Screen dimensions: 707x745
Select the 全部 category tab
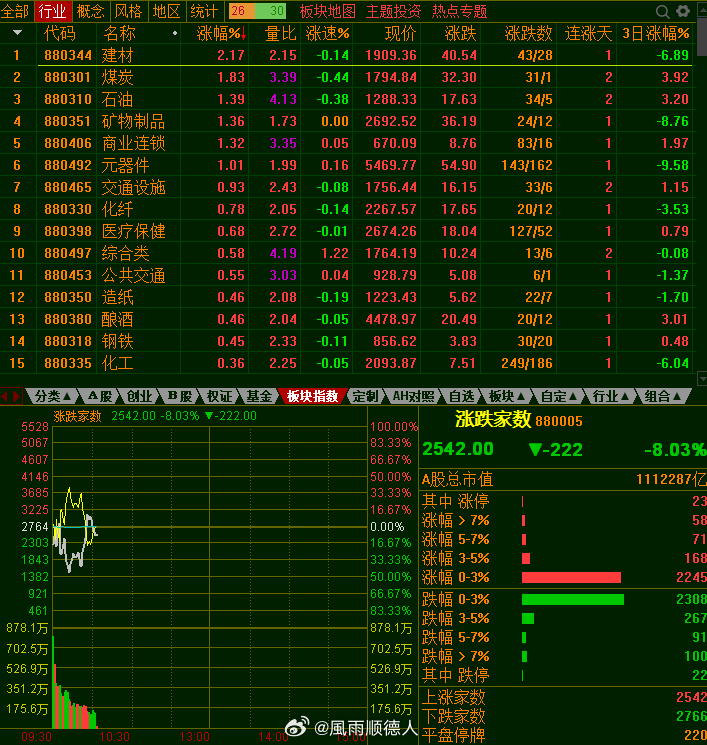pos(15,11)
